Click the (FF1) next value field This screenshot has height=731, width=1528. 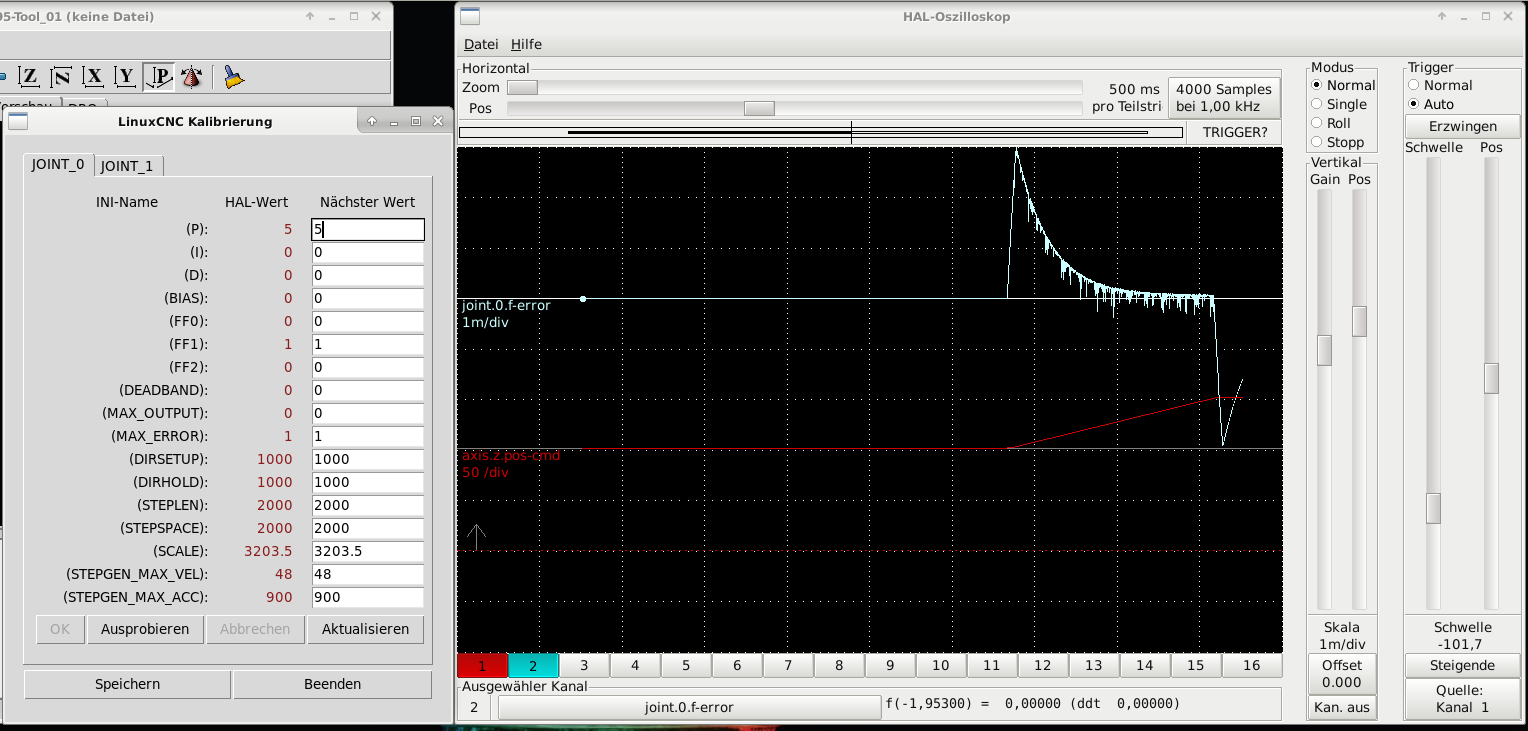coord(368,344)
